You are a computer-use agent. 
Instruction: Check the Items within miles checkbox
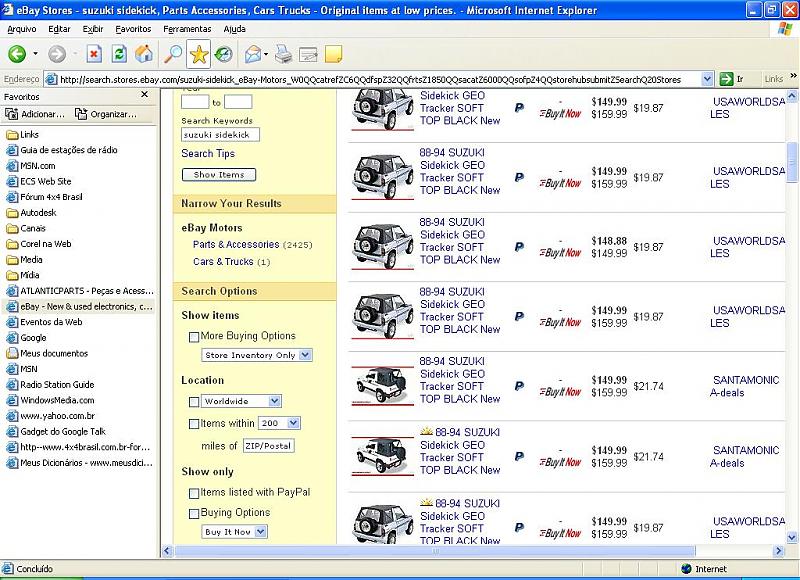(194, 424)
